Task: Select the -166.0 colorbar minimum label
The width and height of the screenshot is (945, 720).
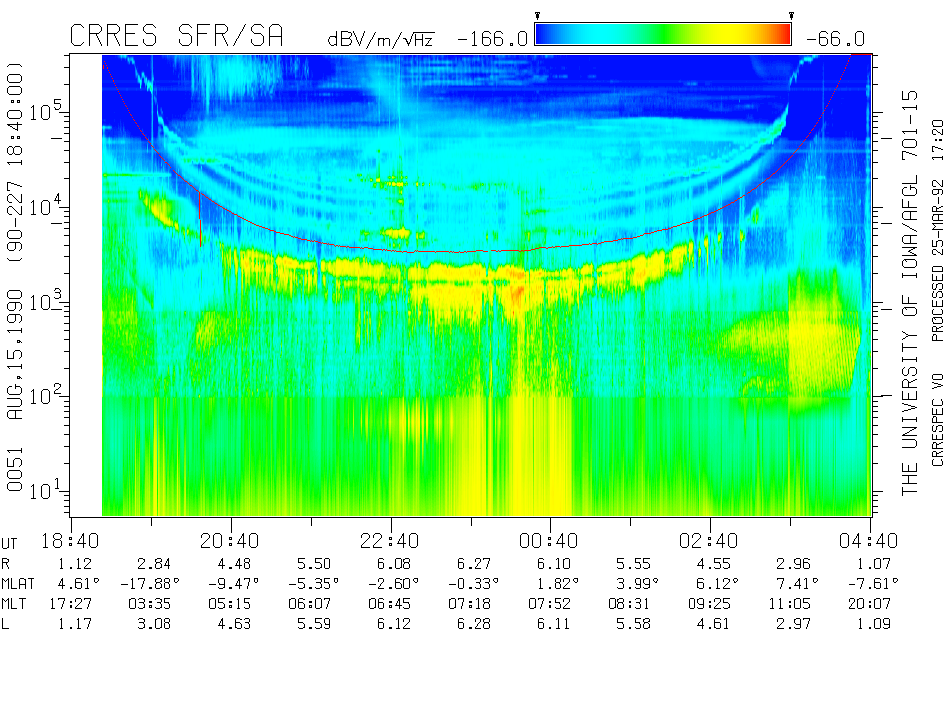Action: coord(492,39)
